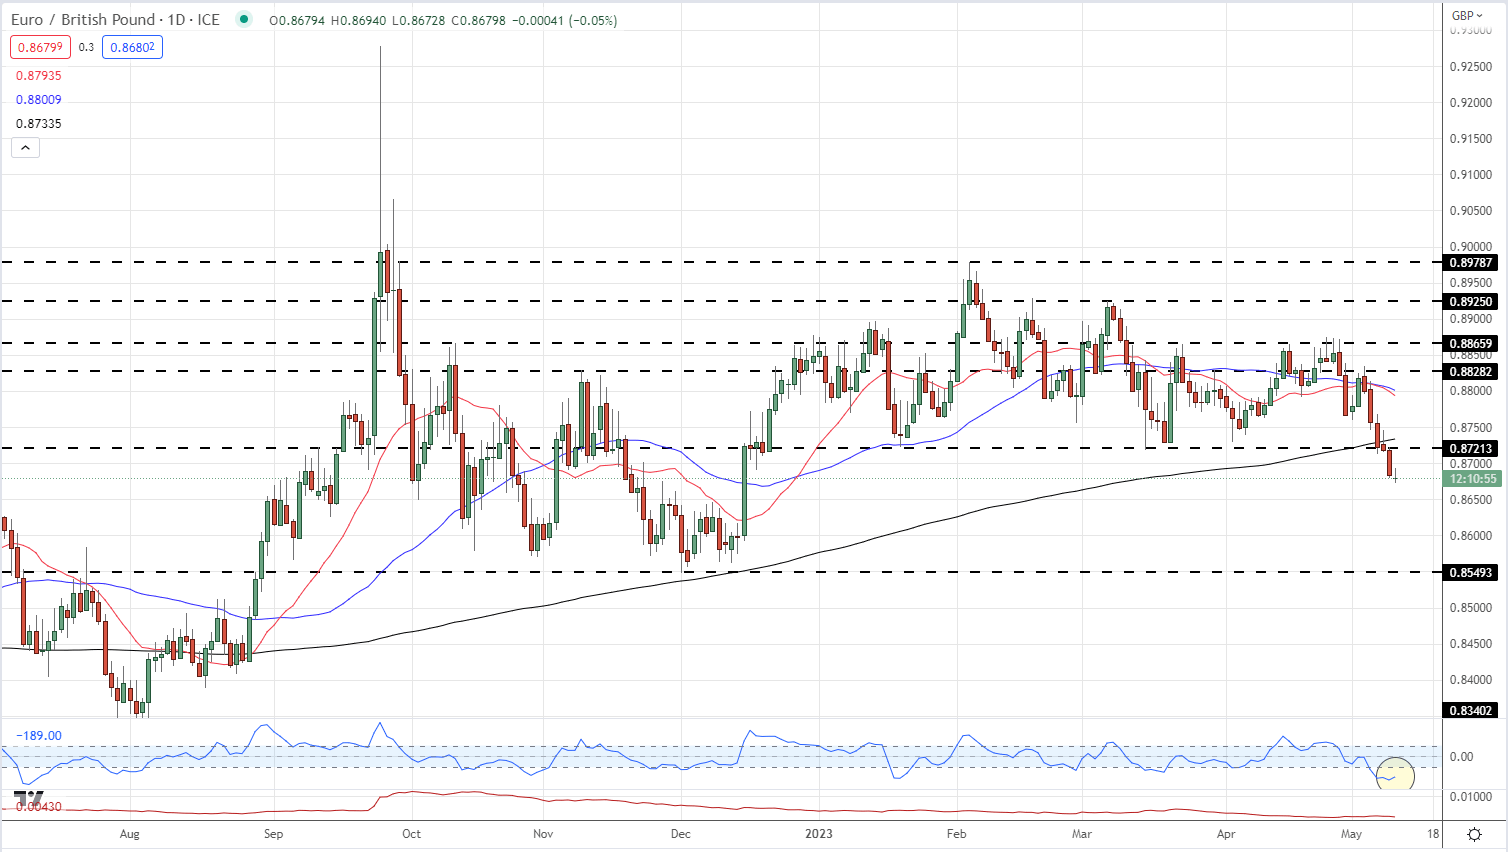
Task: Click the 18 date label on the time axis
Action: tap(1433, 834)
